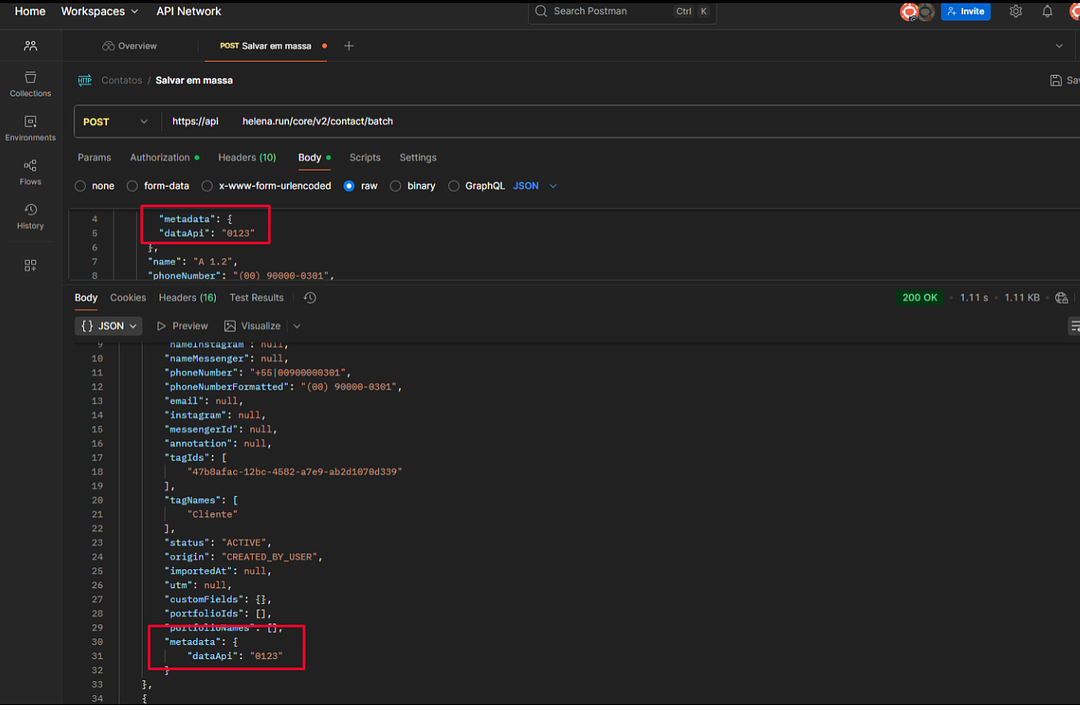Screen dimensions: 1080x710
Task: Click the Visualize button
Action: point(252,326)
